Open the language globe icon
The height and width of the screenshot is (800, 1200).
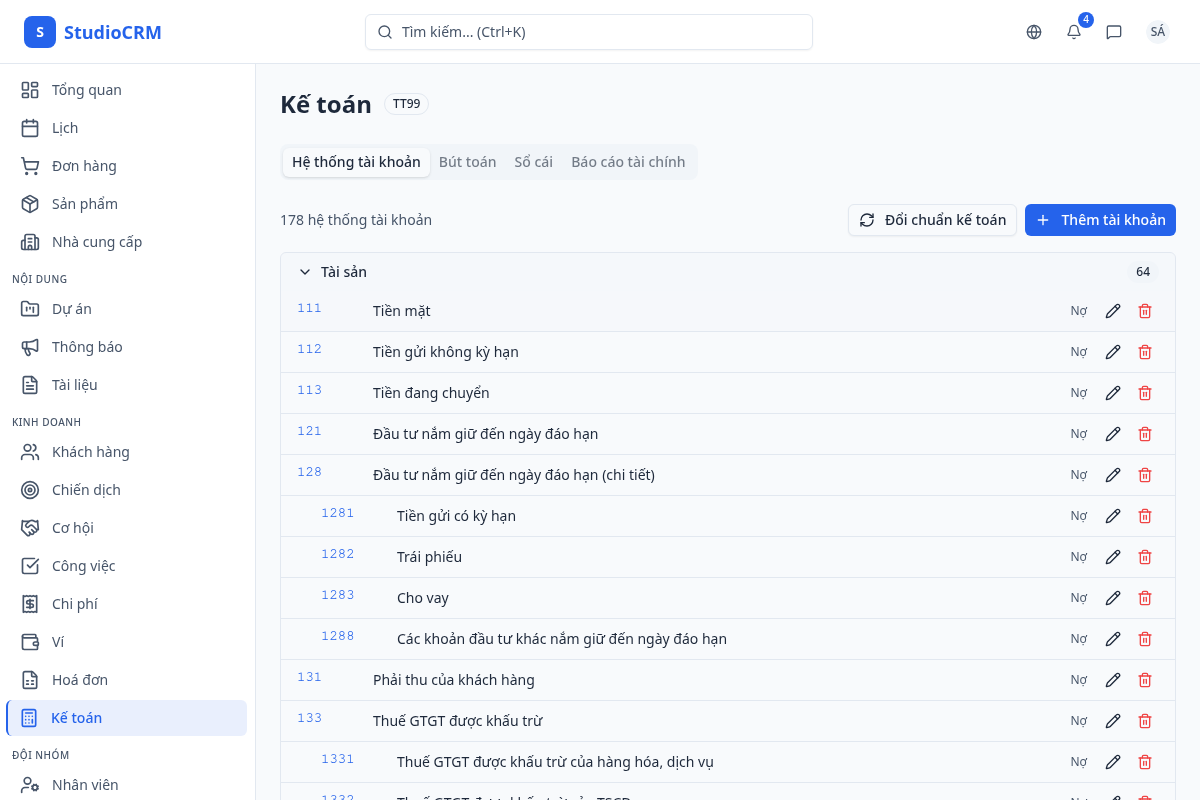(1034, 32)
